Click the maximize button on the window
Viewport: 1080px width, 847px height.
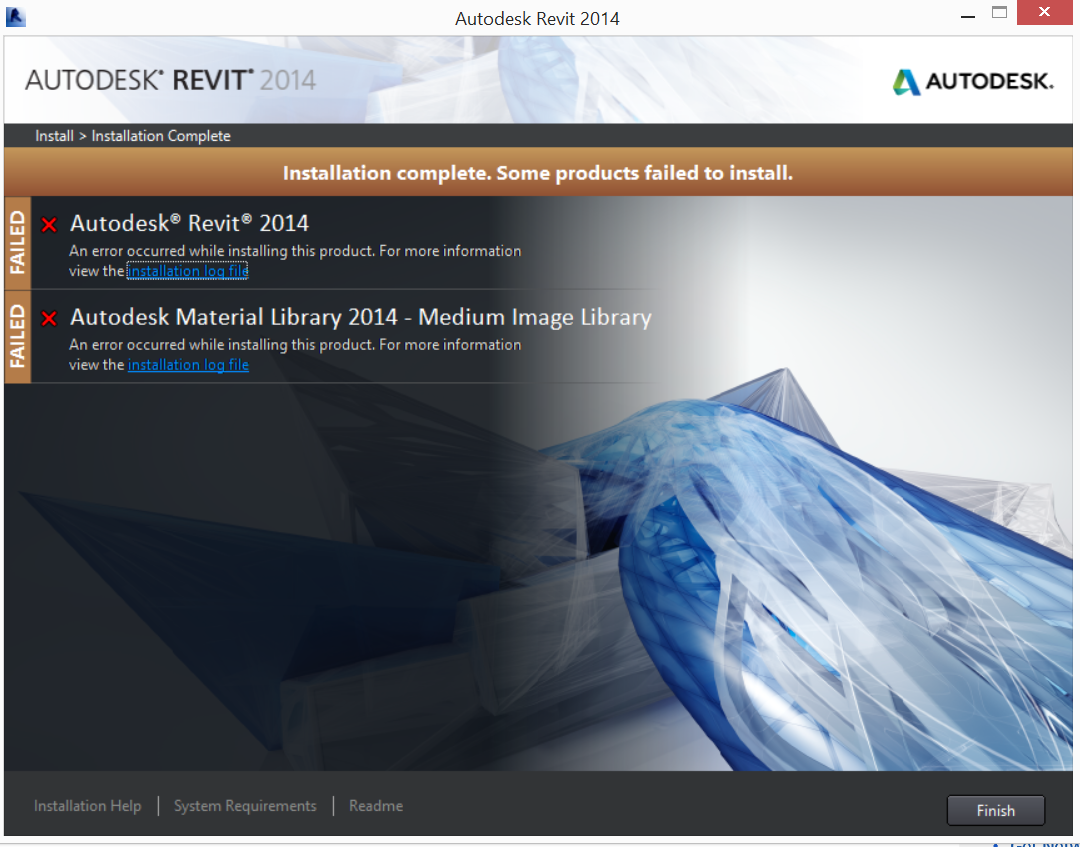point(999,12)
